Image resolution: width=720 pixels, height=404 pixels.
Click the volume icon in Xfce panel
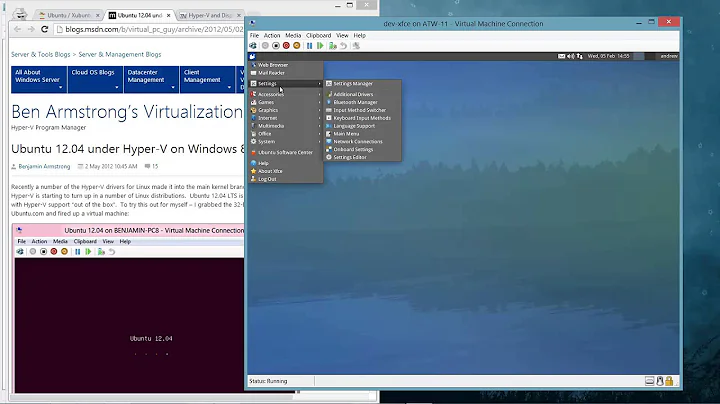[570, 56]
